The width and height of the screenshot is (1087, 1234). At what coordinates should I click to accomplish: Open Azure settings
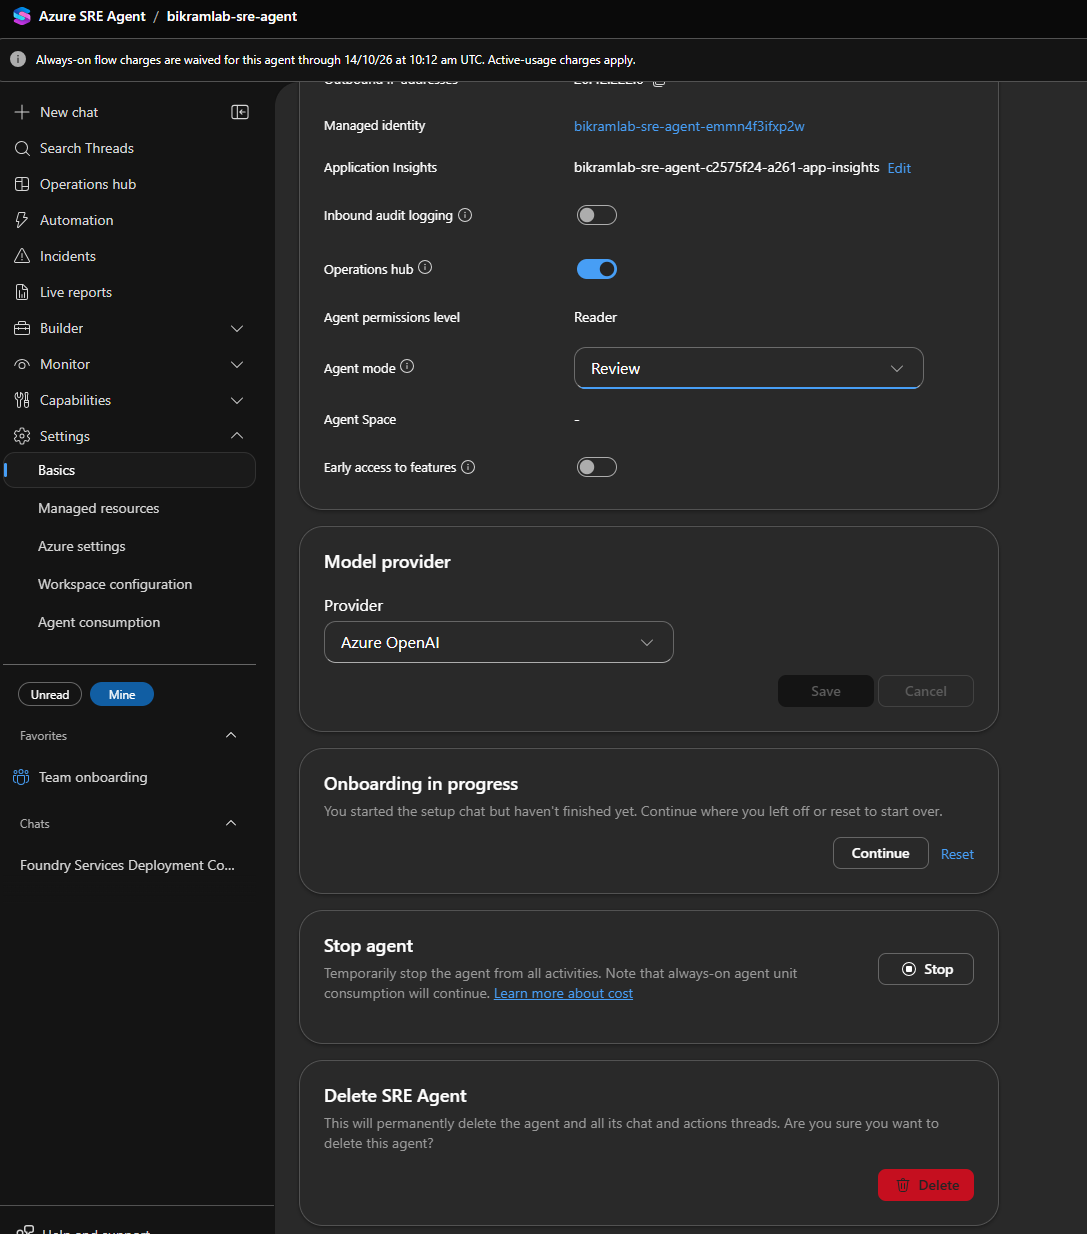82,546
